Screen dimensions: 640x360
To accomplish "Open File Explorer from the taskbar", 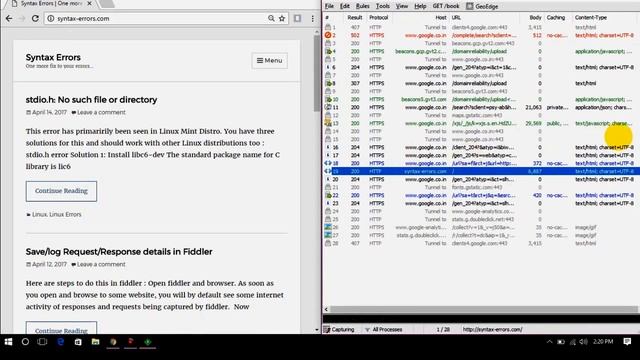I will click(95, 342).
